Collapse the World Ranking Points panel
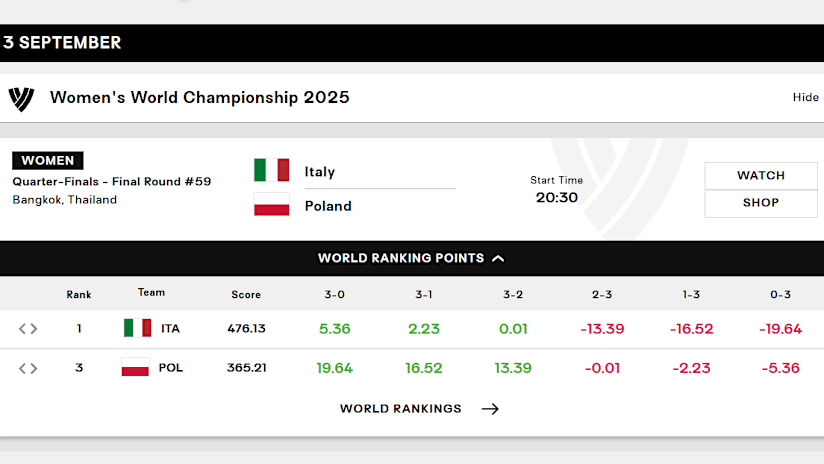824x464 pixels. coord(400,258)
